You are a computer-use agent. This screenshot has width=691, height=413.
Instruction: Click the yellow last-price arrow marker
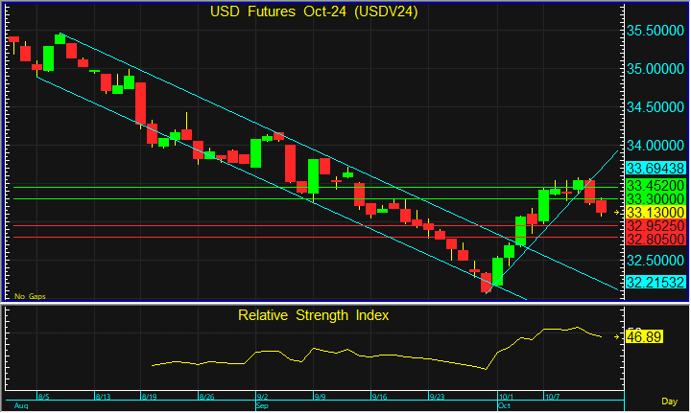[617, 212]
